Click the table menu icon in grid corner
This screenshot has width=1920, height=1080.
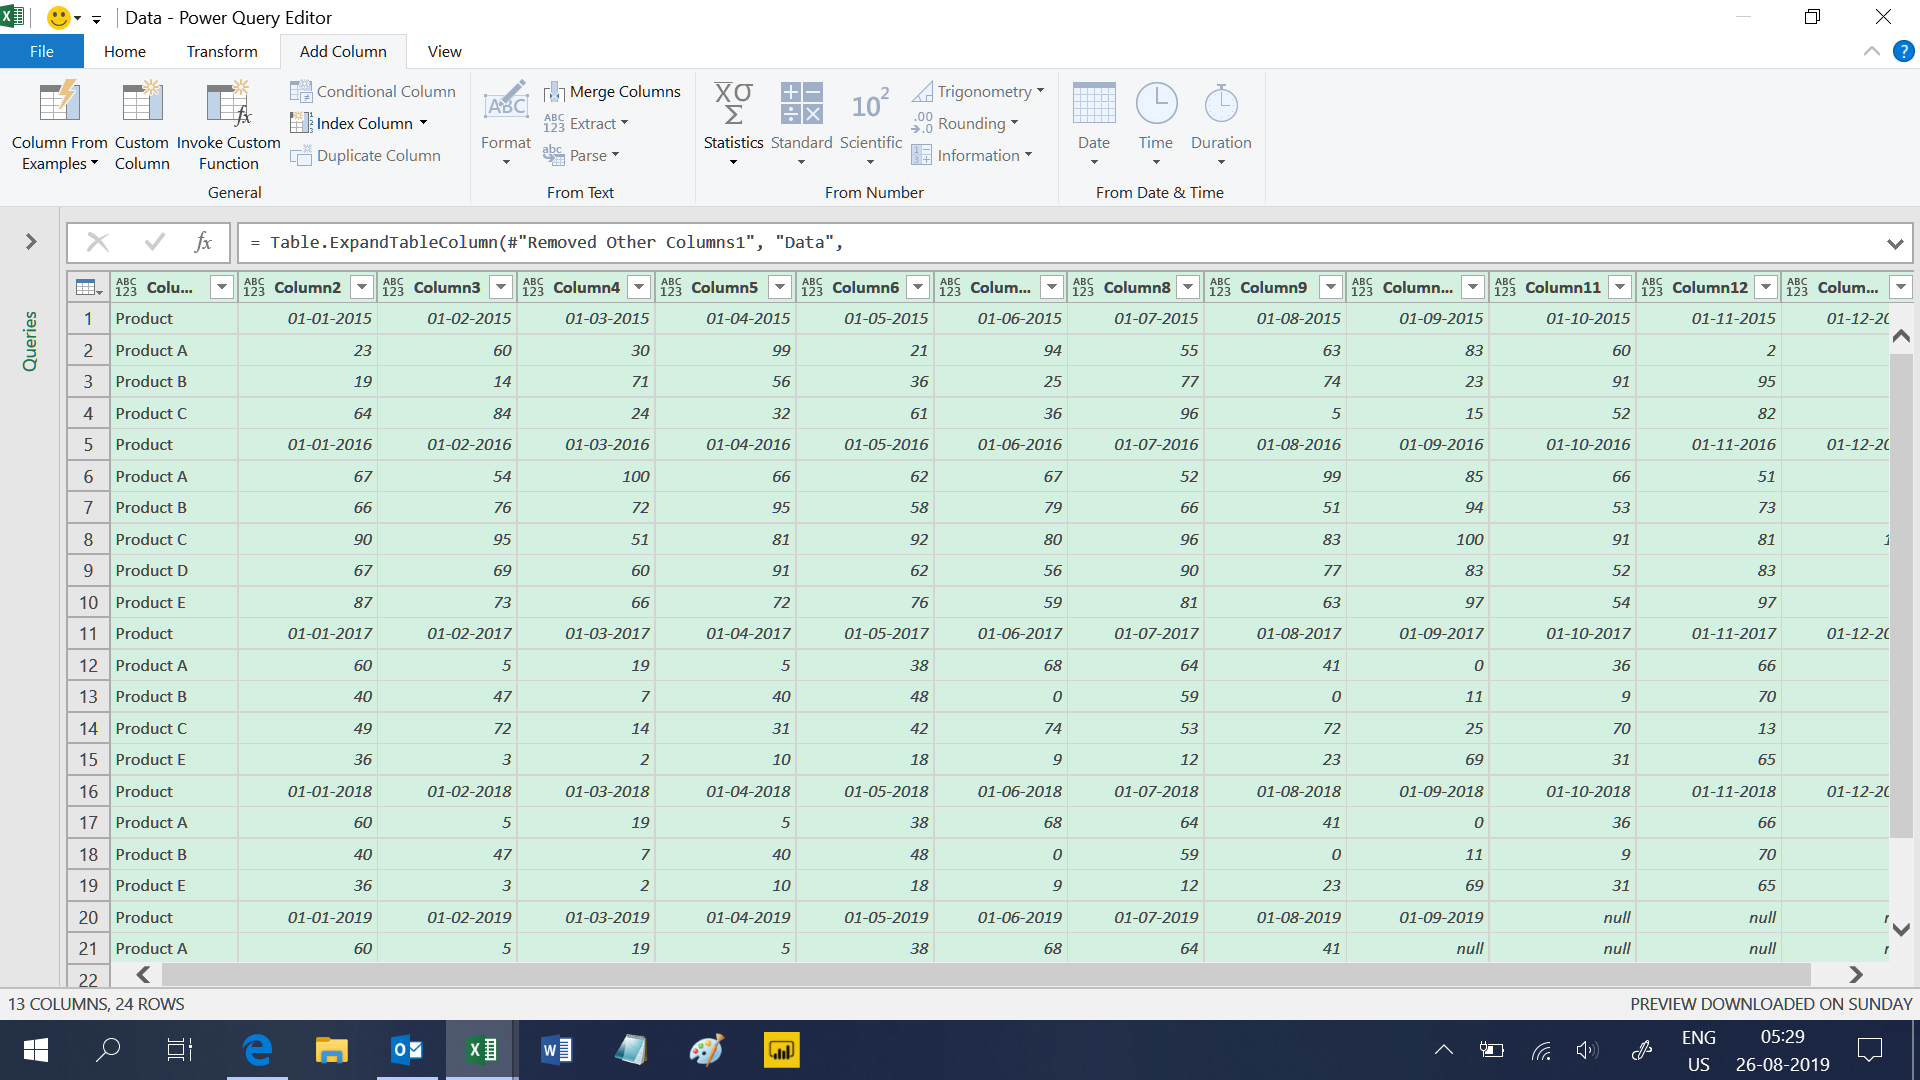88,287
